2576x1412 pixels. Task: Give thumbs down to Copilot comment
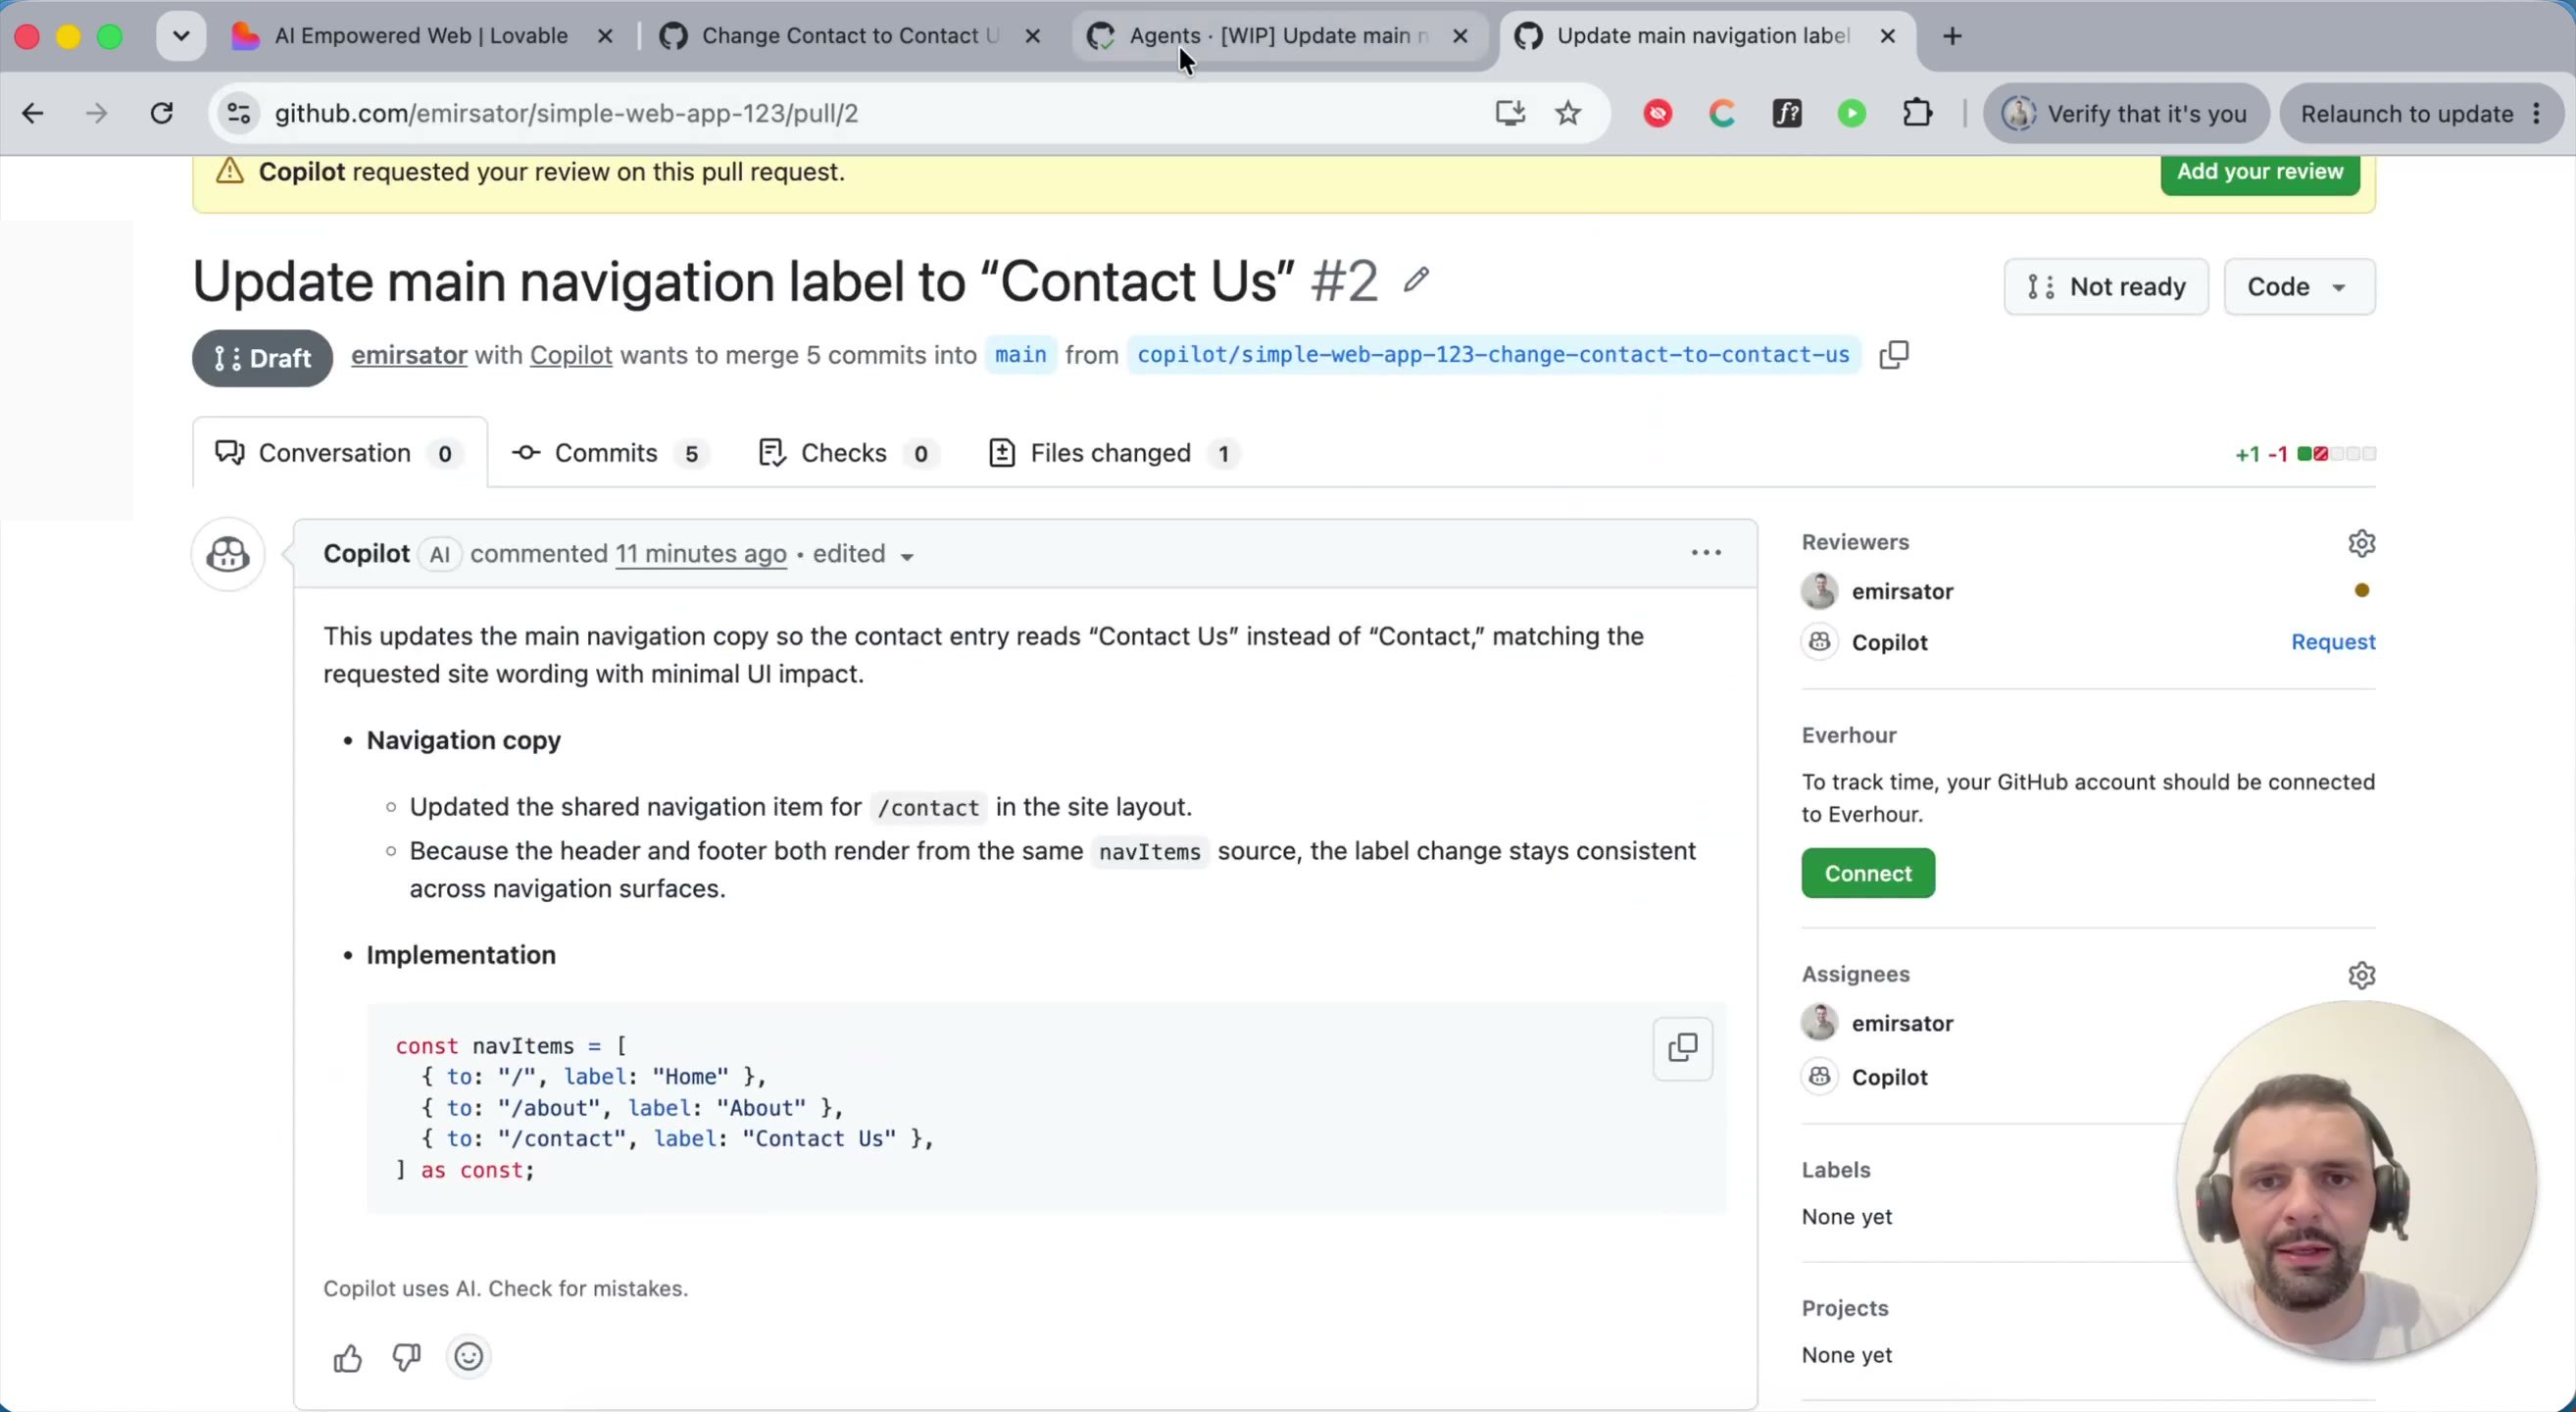pyautogui.click(x=406, y=1358)
